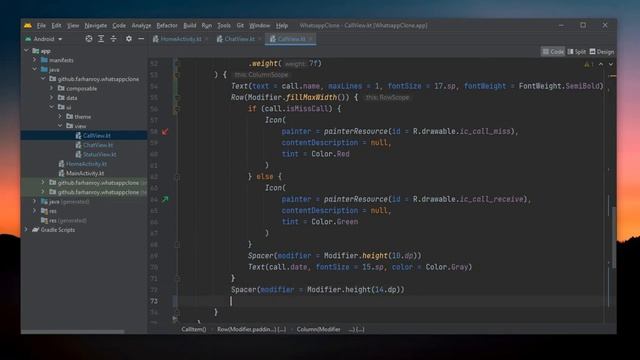The width and height of the screenshot is (640, 360).
Task: Expand Gradle Scripts node
Action: coord(27,230)
